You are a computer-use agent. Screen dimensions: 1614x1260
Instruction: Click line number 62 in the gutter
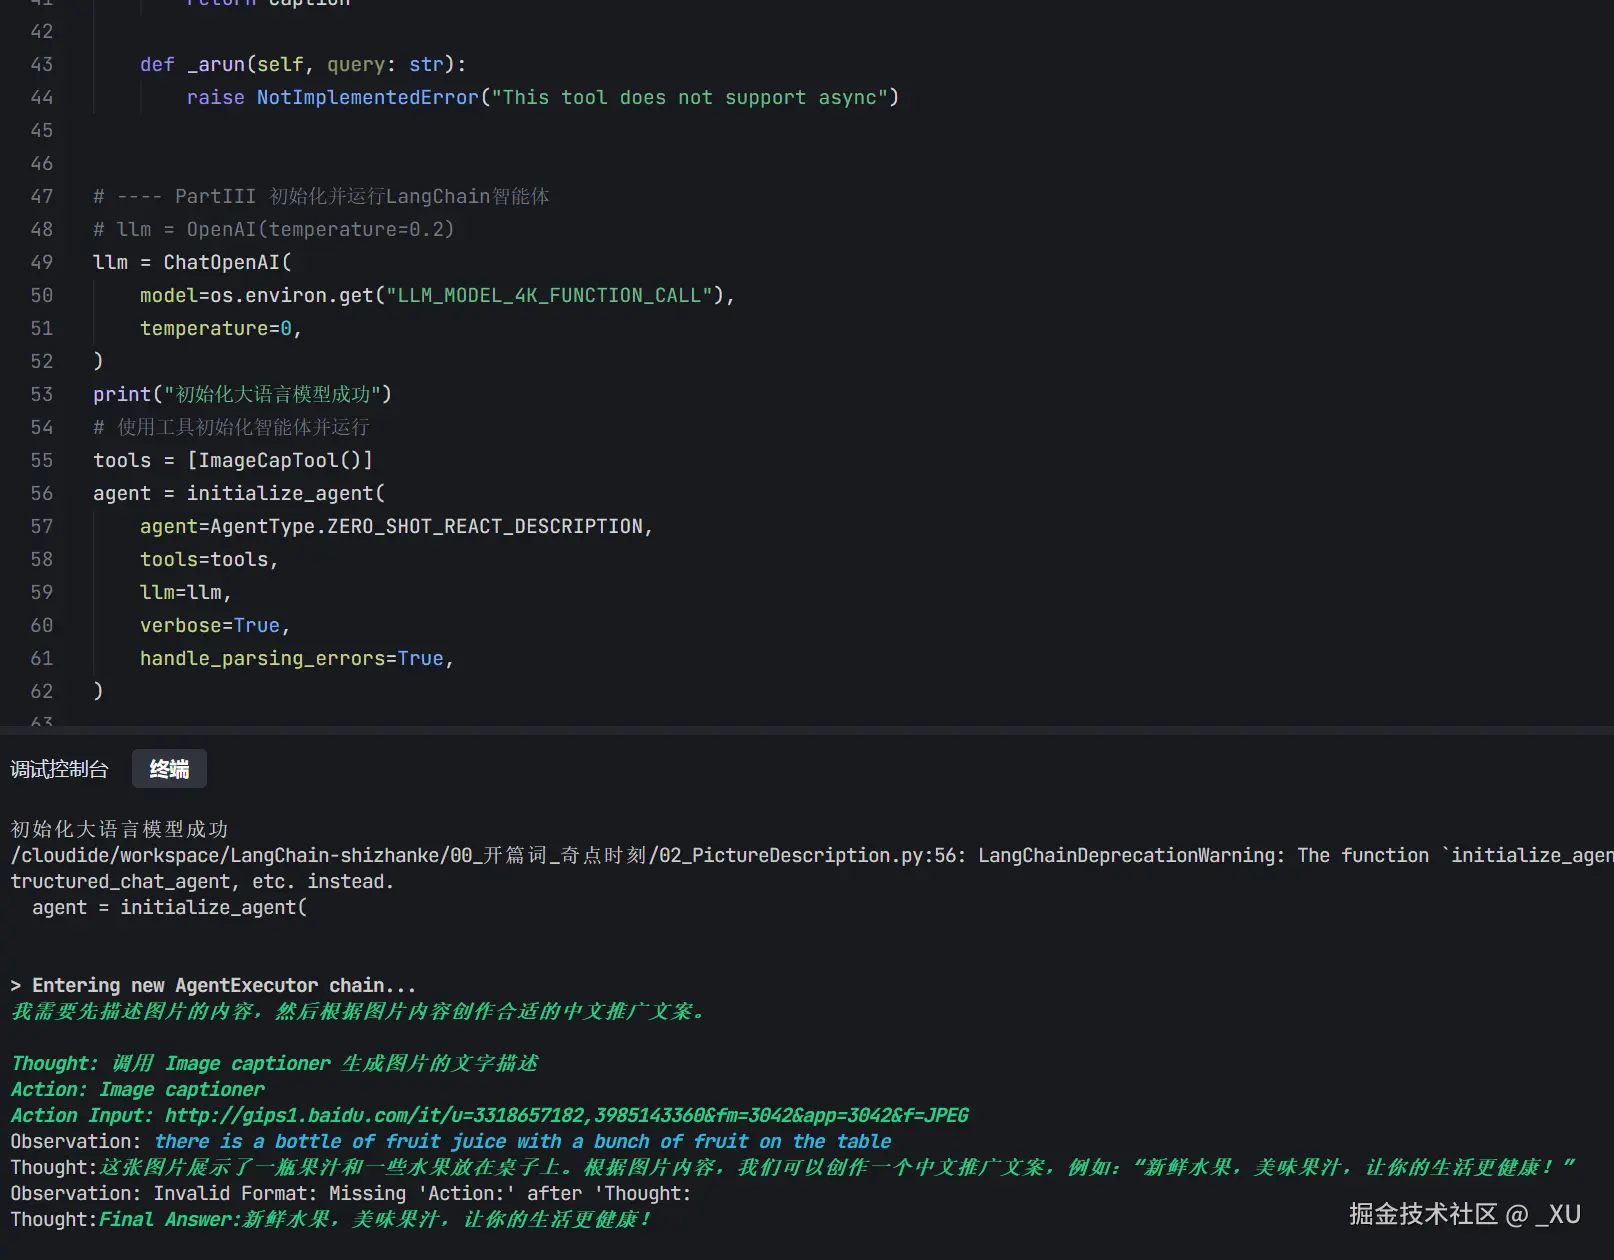41,691
